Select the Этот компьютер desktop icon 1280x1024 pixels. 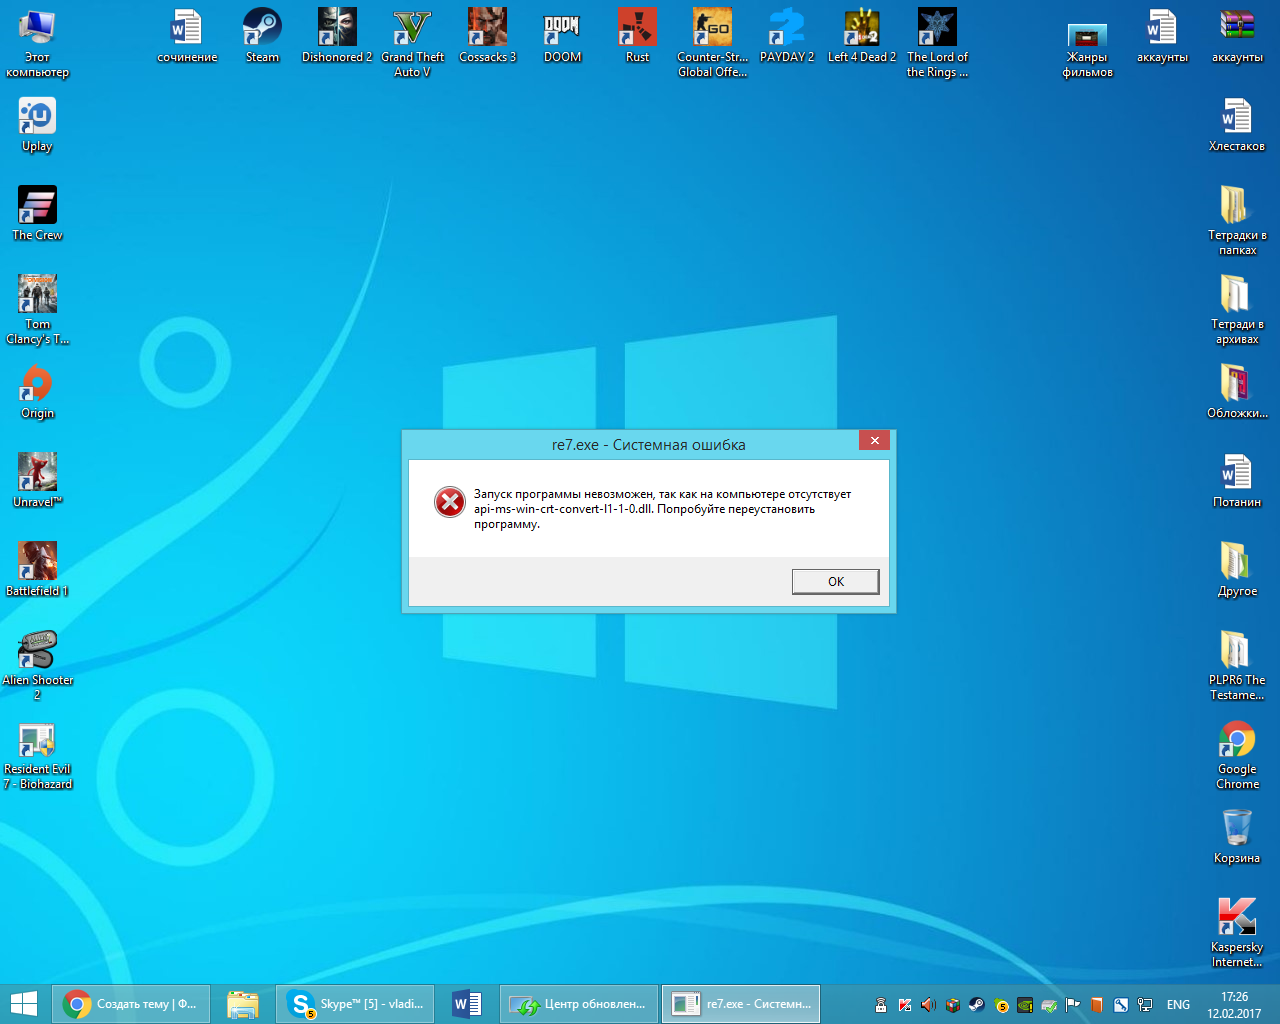click(x=37, y=43)
